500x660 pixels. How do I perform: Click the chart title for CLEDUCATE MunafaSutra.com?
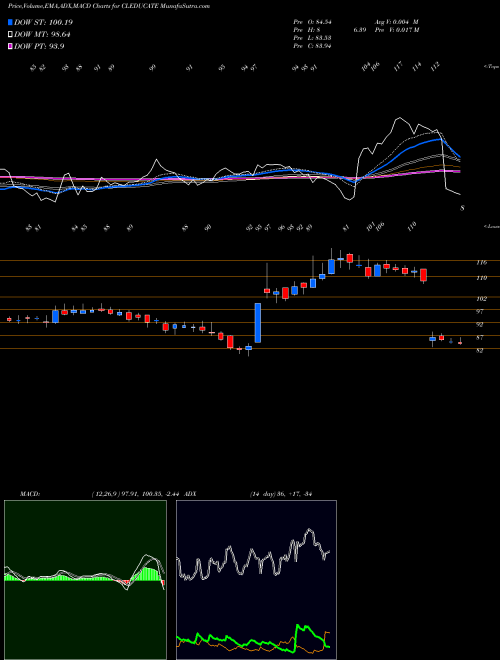tap(109, 6)
